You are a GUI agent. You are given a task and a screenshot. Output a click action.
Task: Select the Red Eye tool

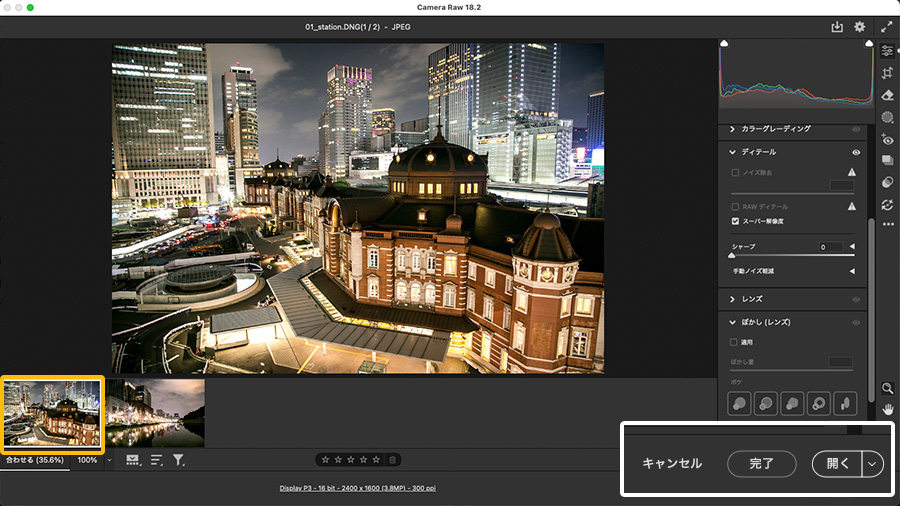887,139
